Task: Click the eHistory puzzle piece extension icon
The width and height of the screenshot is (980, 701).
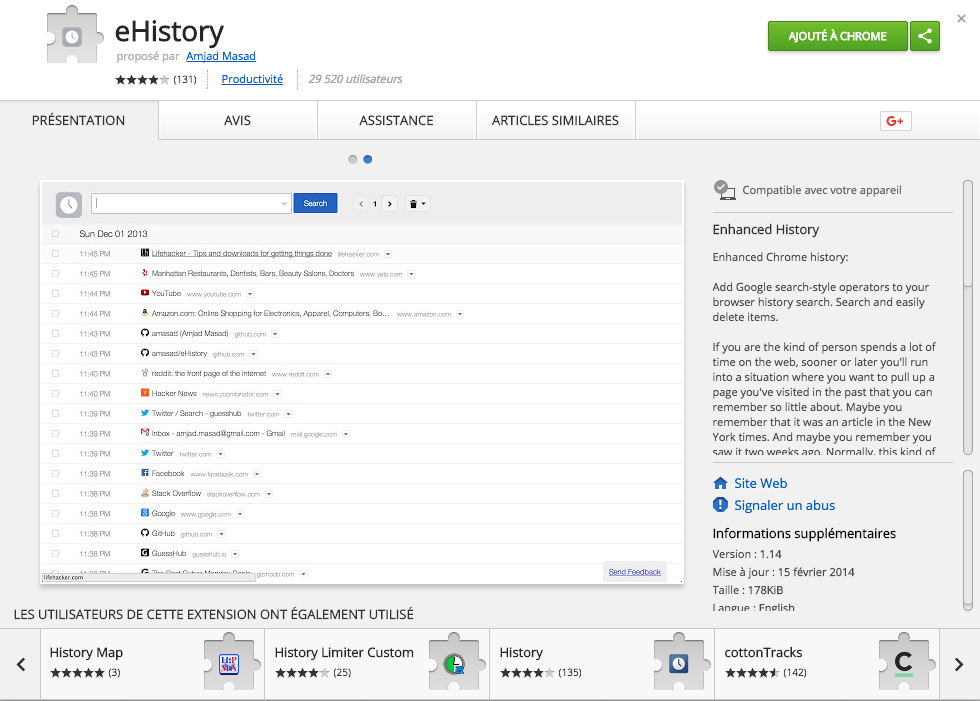Action: [x=74, y=35]
